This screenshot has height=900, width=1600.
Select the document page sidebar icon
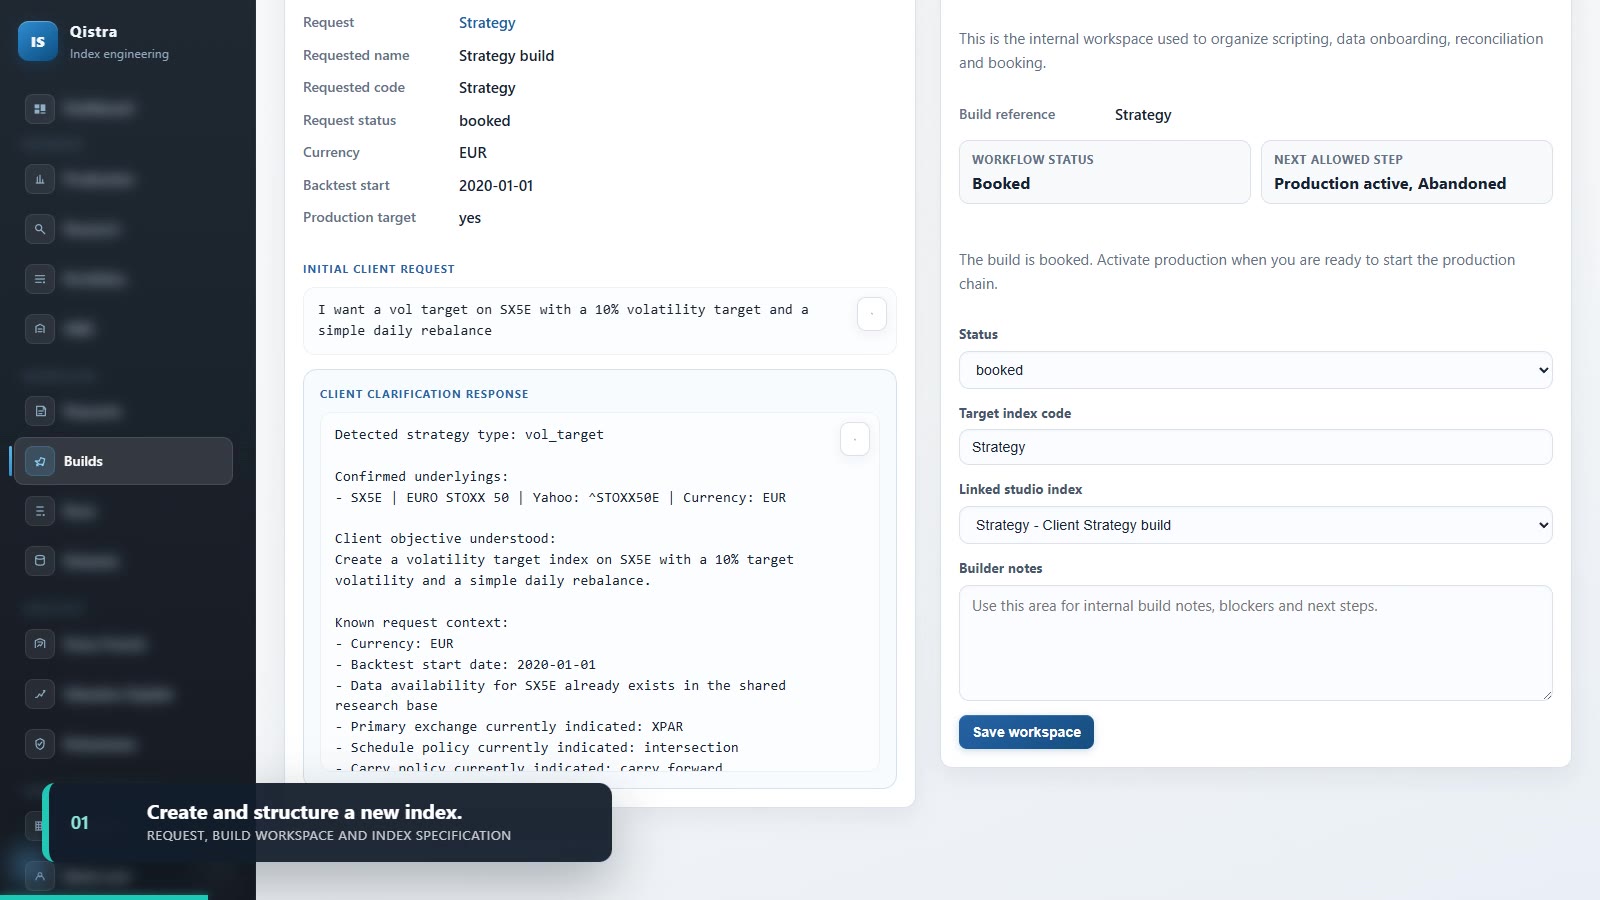click(x=40, y=411)
